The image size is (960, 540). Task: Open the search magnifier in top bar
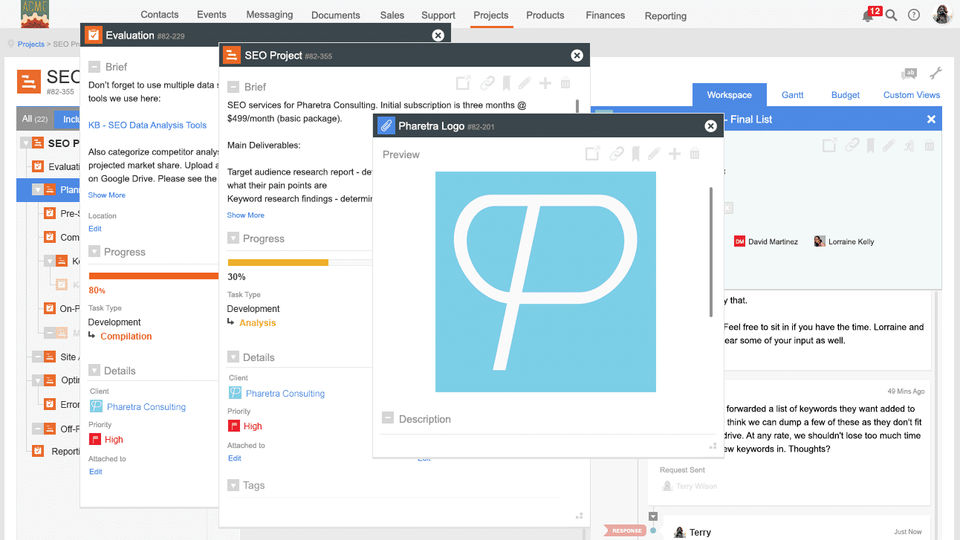tap(891, 15)
